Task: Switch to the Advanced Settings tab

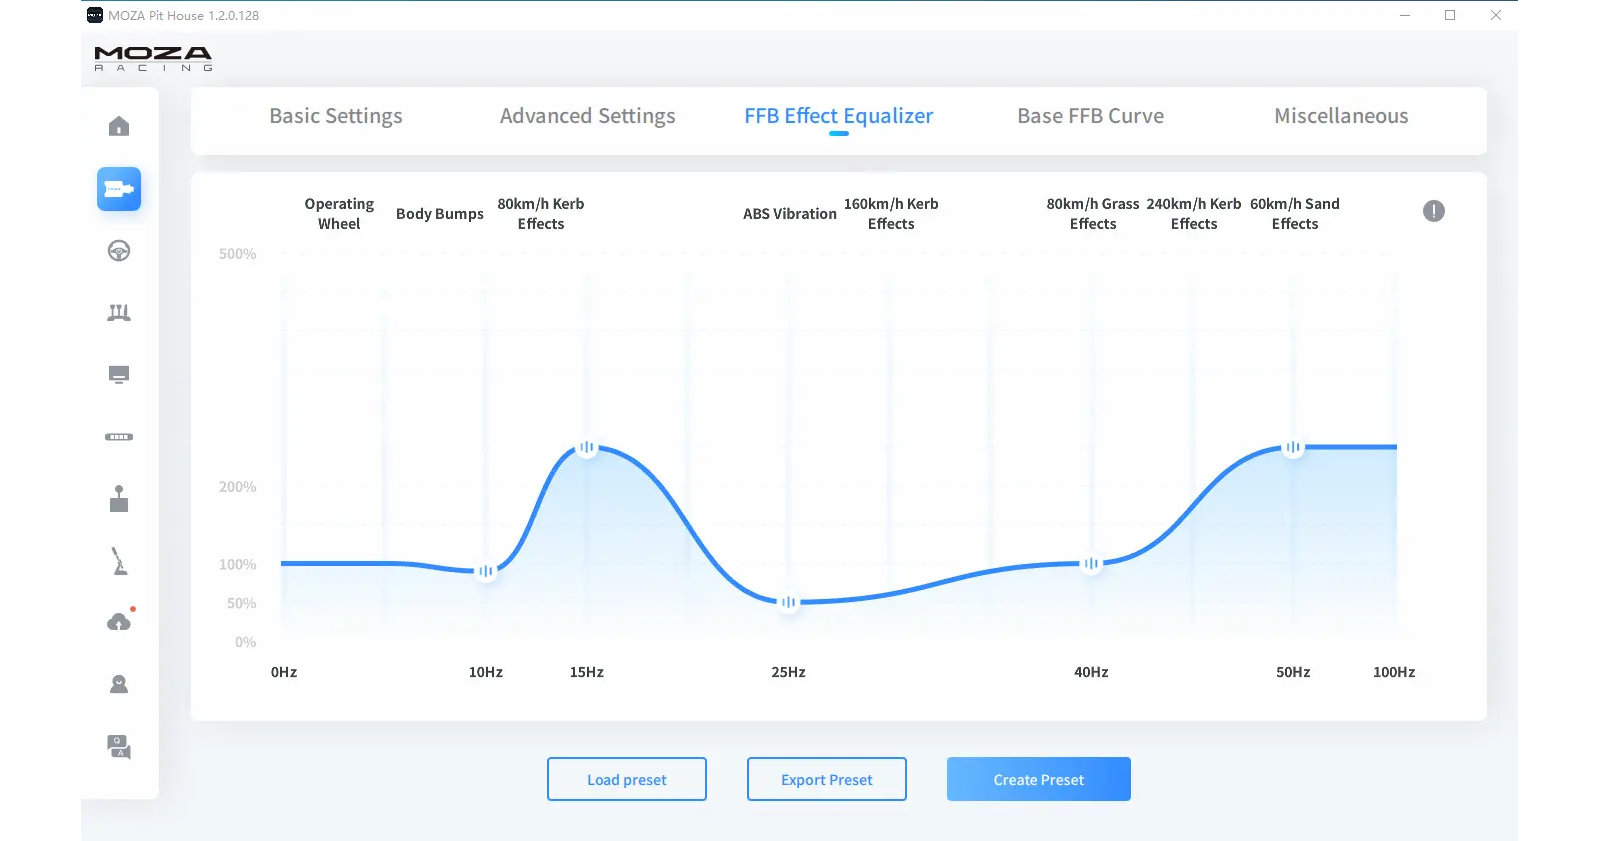Action: tap(587, 116)
